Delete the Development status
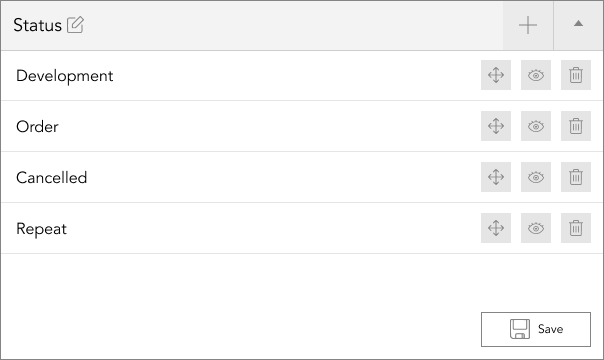 pyautogui.click(x=576, y=75)
